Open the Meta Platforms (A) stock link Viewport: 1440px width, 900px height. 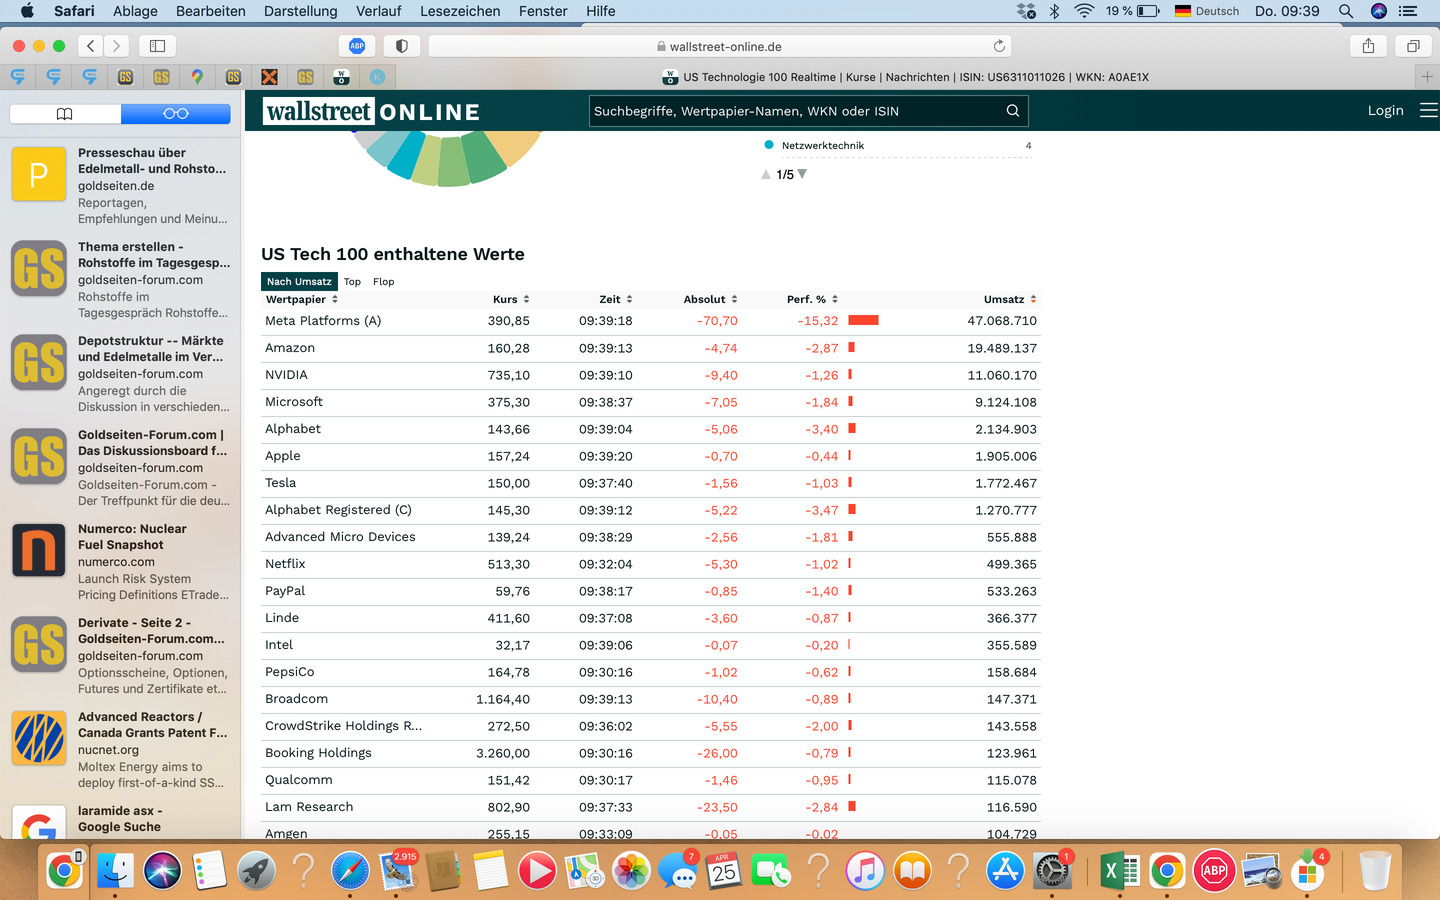pyautogui.click(x=323, y=321)
